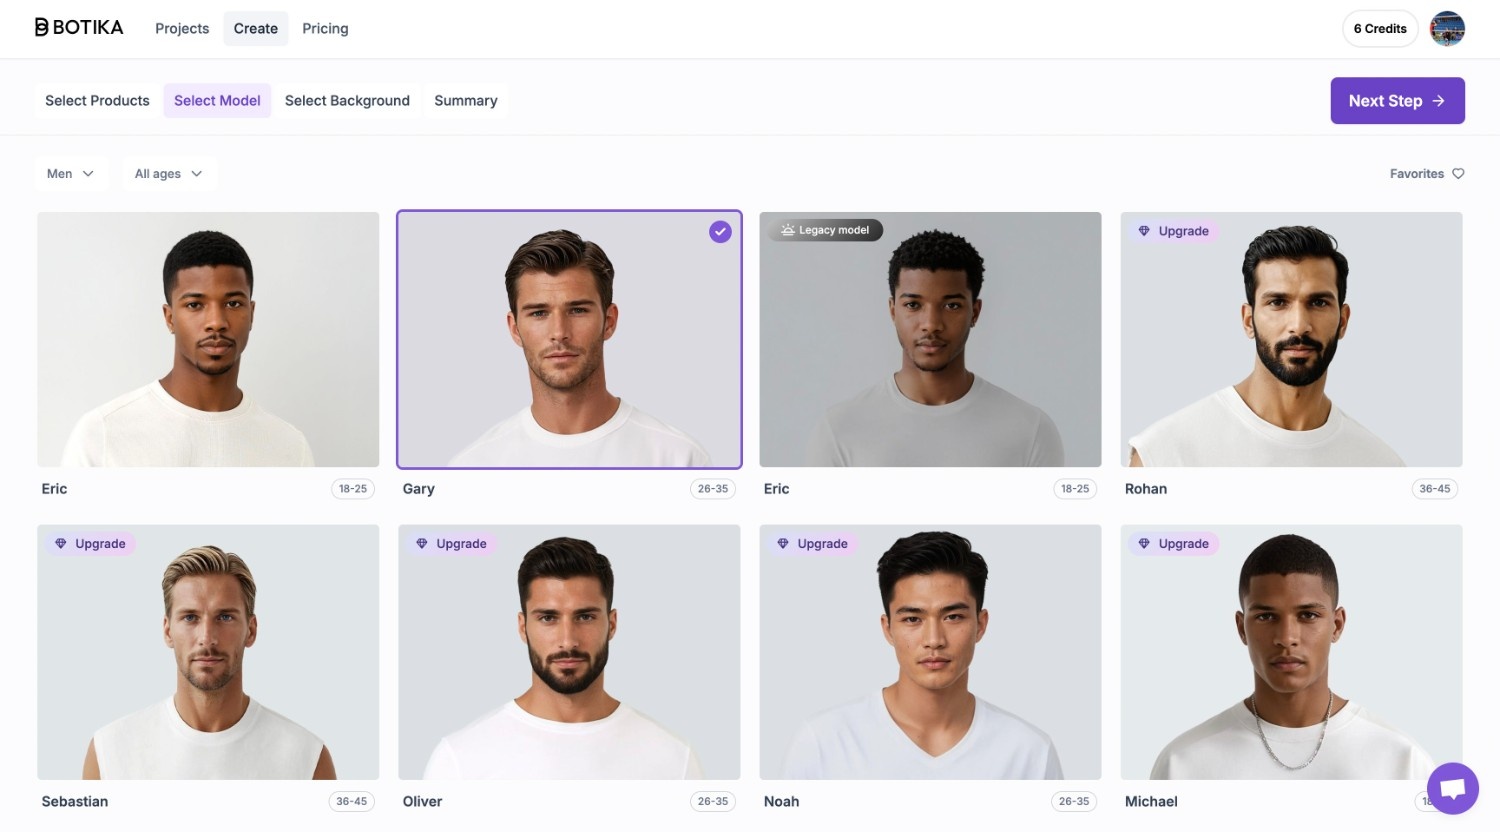Click the Upgrade badge on Oliver
This screenshot has height=832, width=1500.
452,544
